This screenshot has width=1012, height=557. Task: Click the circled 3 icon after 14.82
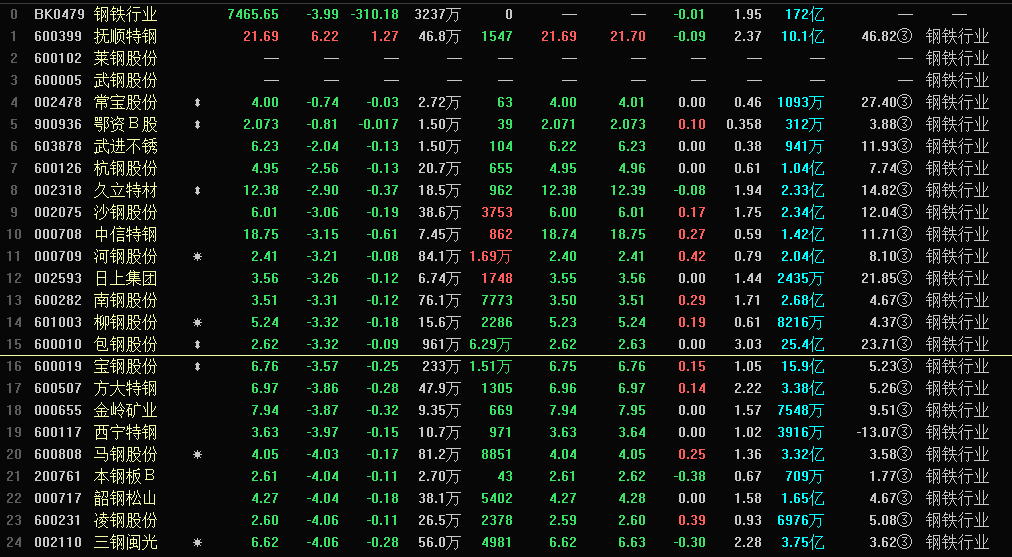pos(905,190)
